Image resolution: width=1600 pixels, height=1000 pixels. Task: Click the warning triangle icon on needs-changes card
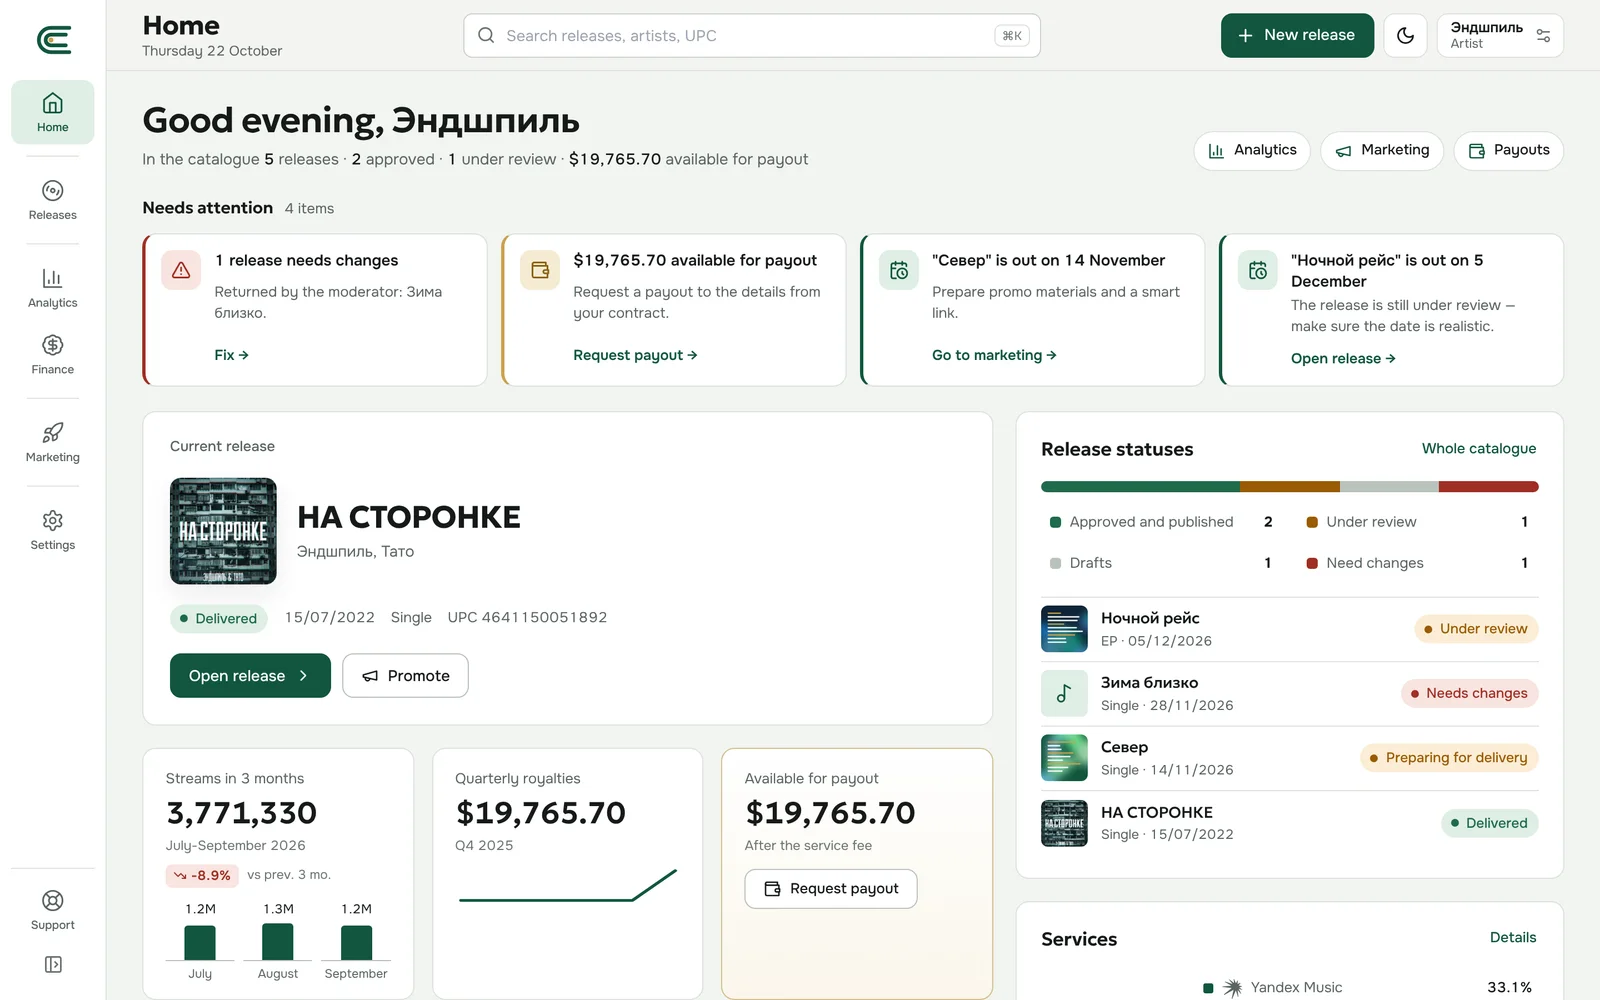[x=181, y=270]
